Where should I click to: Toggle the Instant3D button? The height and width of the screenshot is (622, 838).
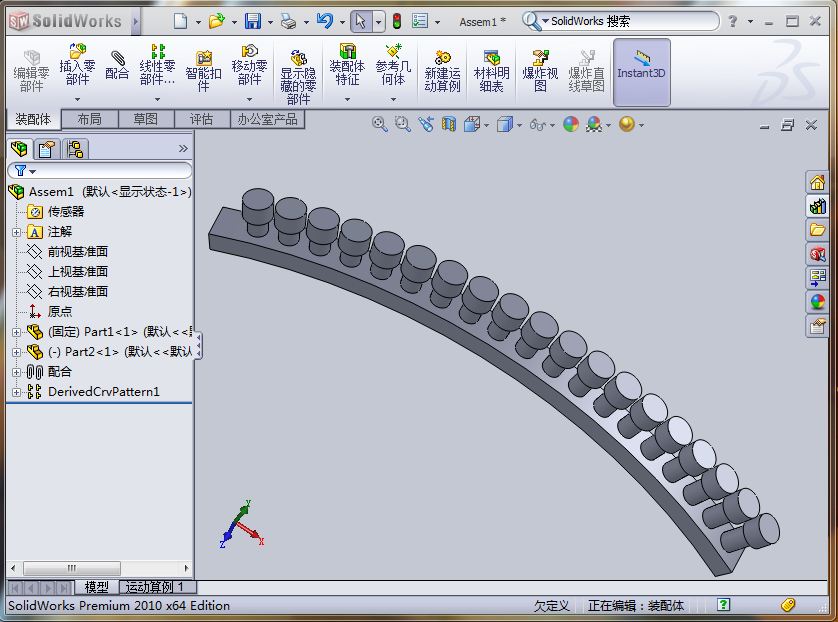click(642, 72)
